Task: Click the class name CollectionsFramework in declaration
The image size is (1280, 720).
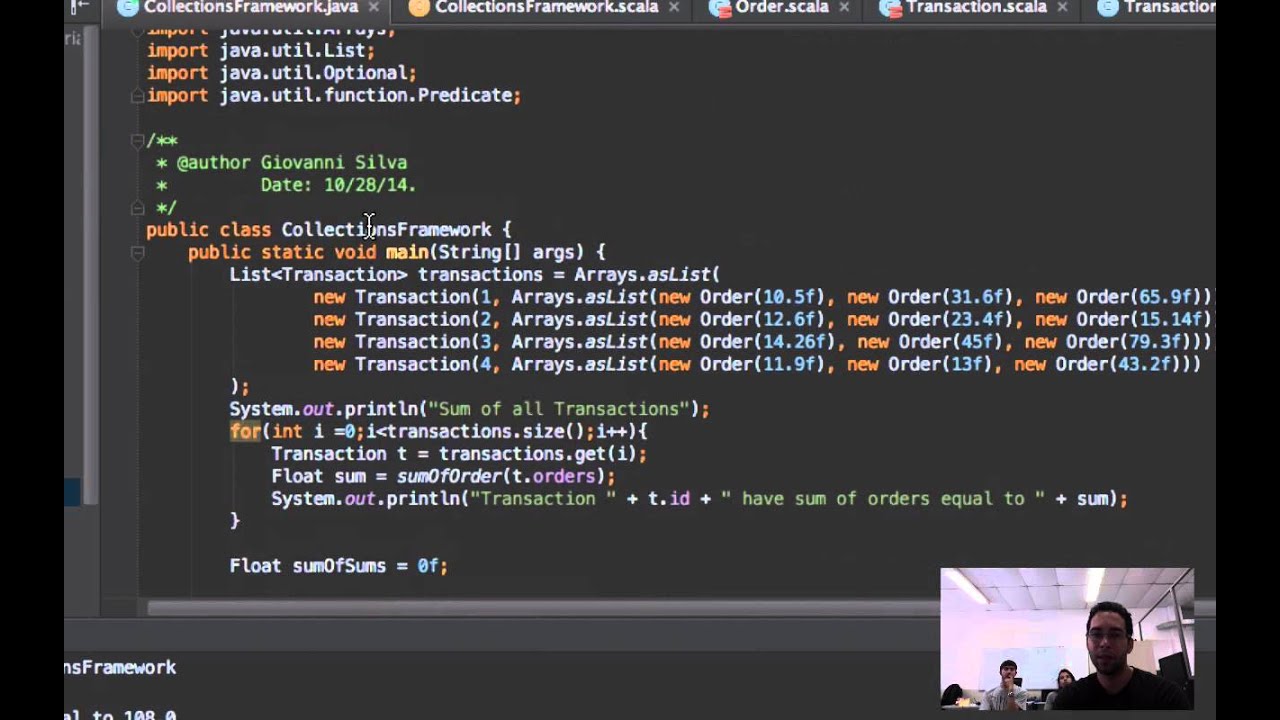Action: pos(386,230)
